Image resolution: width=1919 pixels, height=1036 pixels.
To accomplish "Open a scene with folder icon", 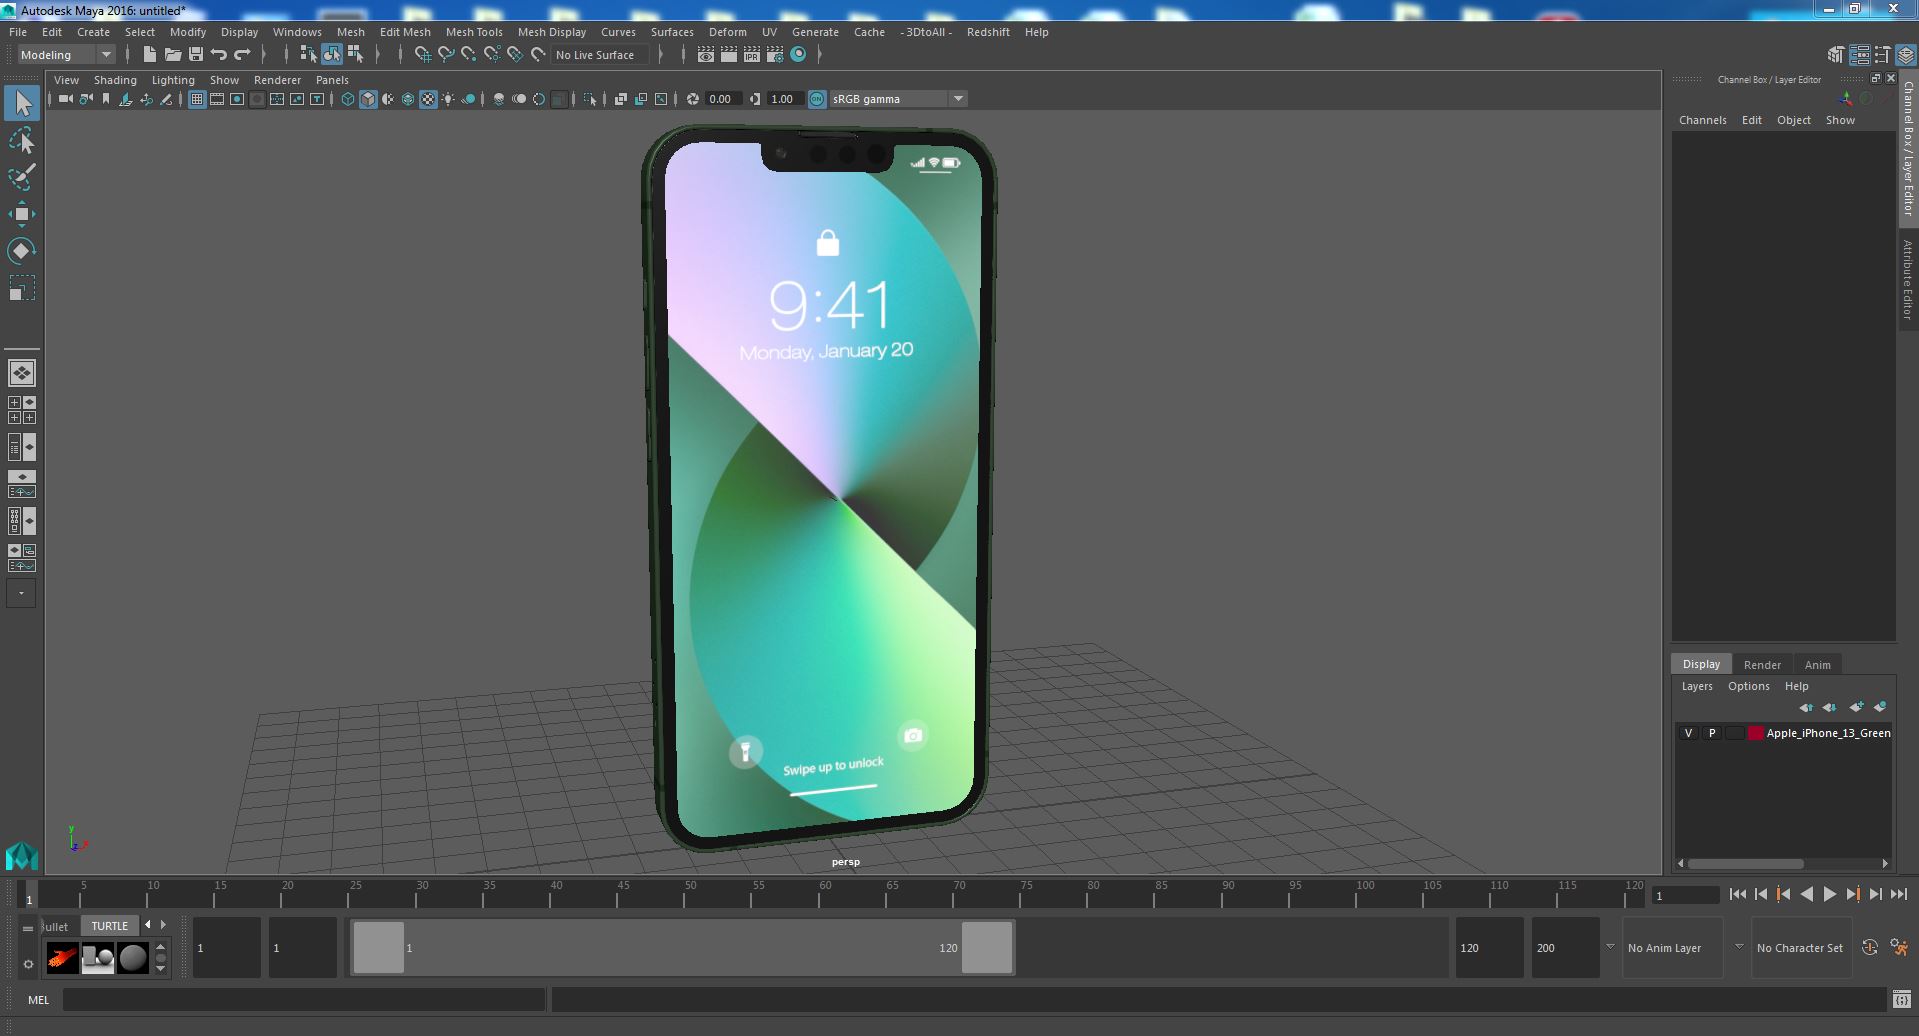I will pos(172,55).
